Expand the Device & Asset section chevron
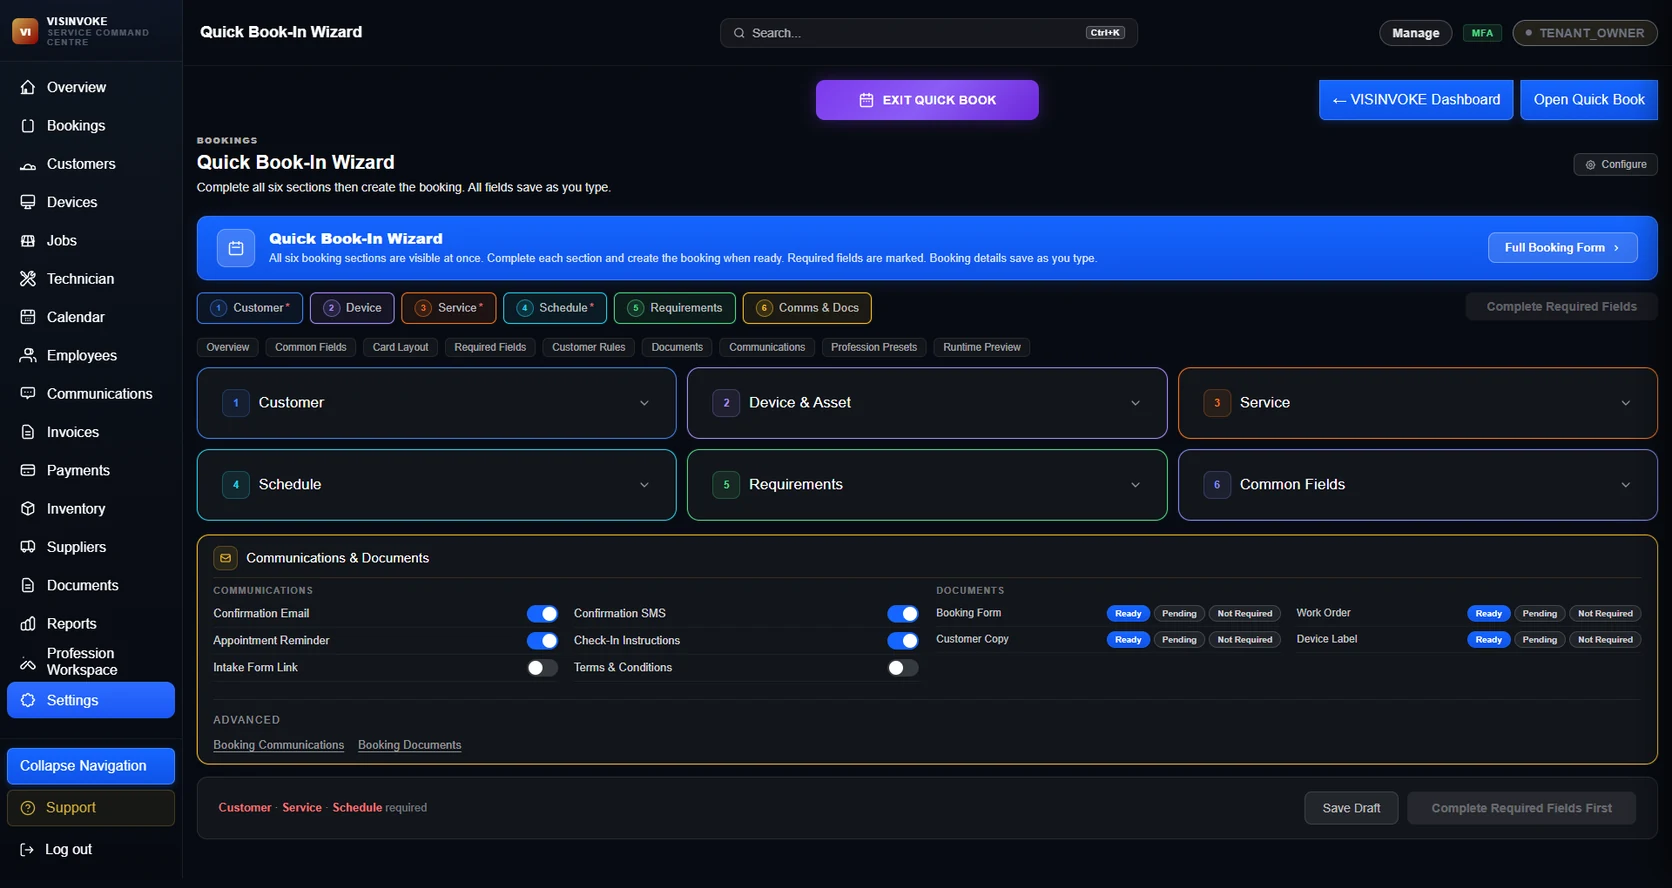 click(x=1135, y=403)
